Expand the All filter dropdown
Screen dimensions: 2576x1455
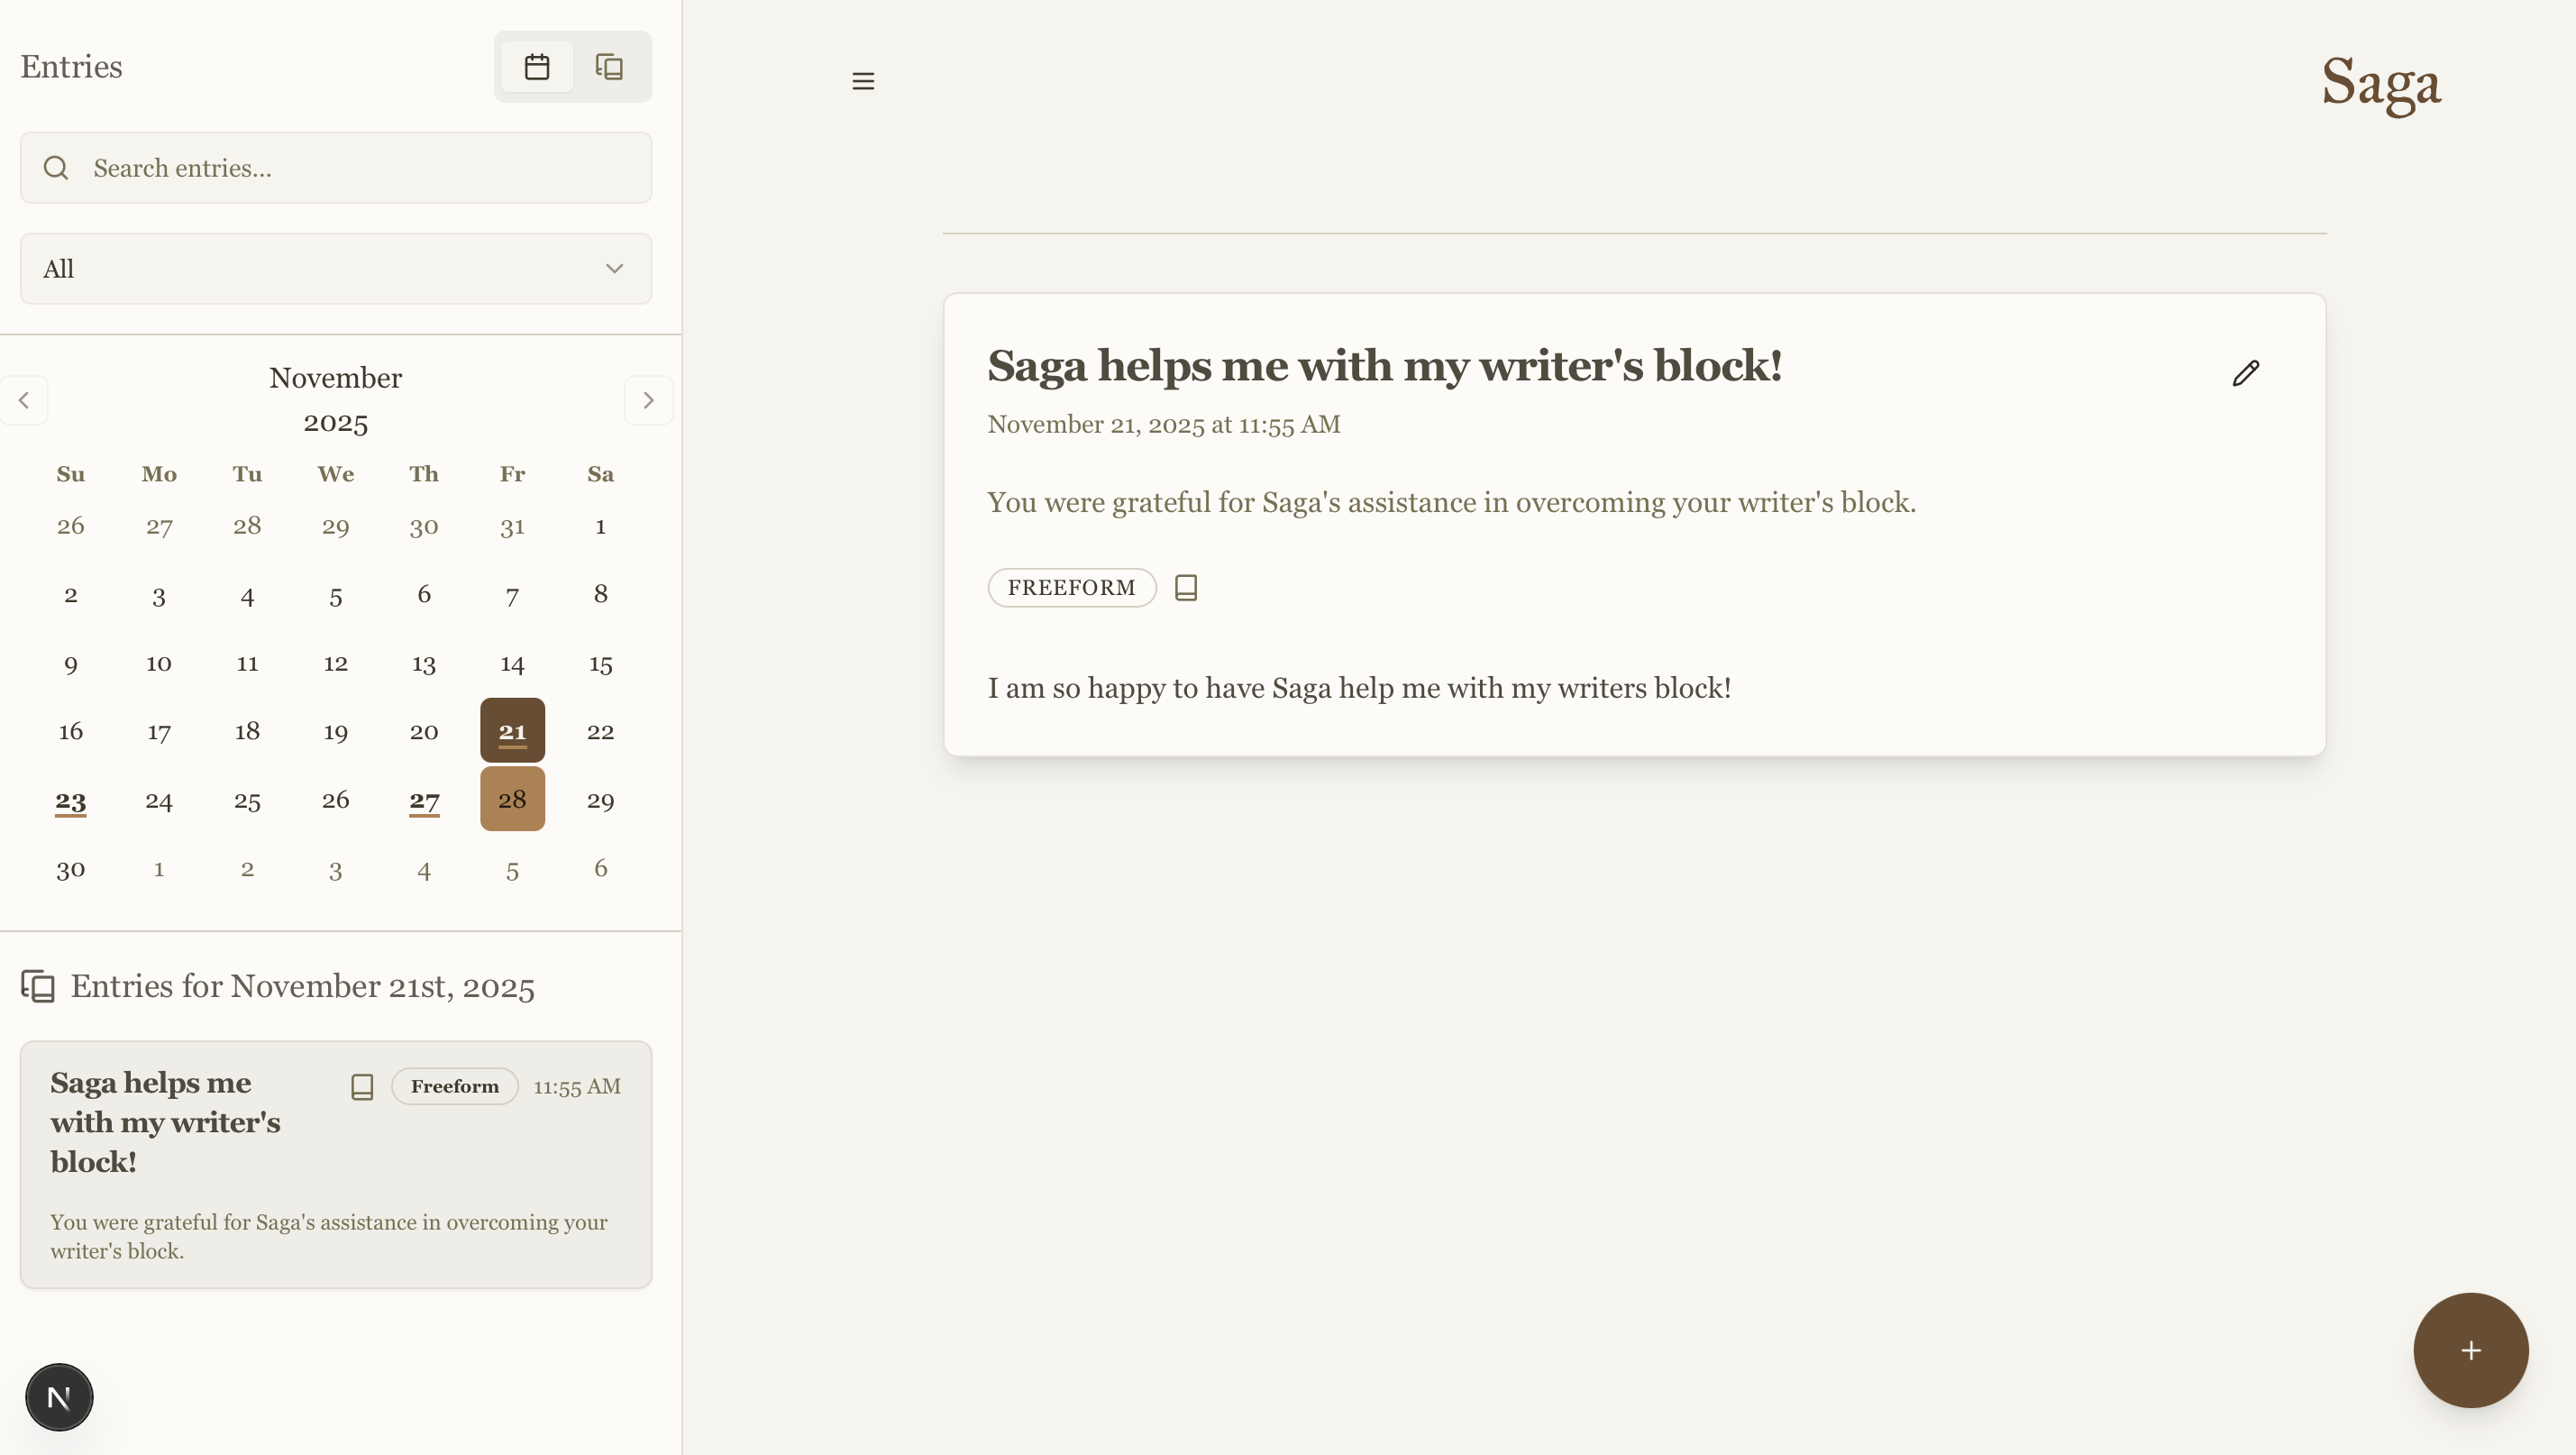336,269
